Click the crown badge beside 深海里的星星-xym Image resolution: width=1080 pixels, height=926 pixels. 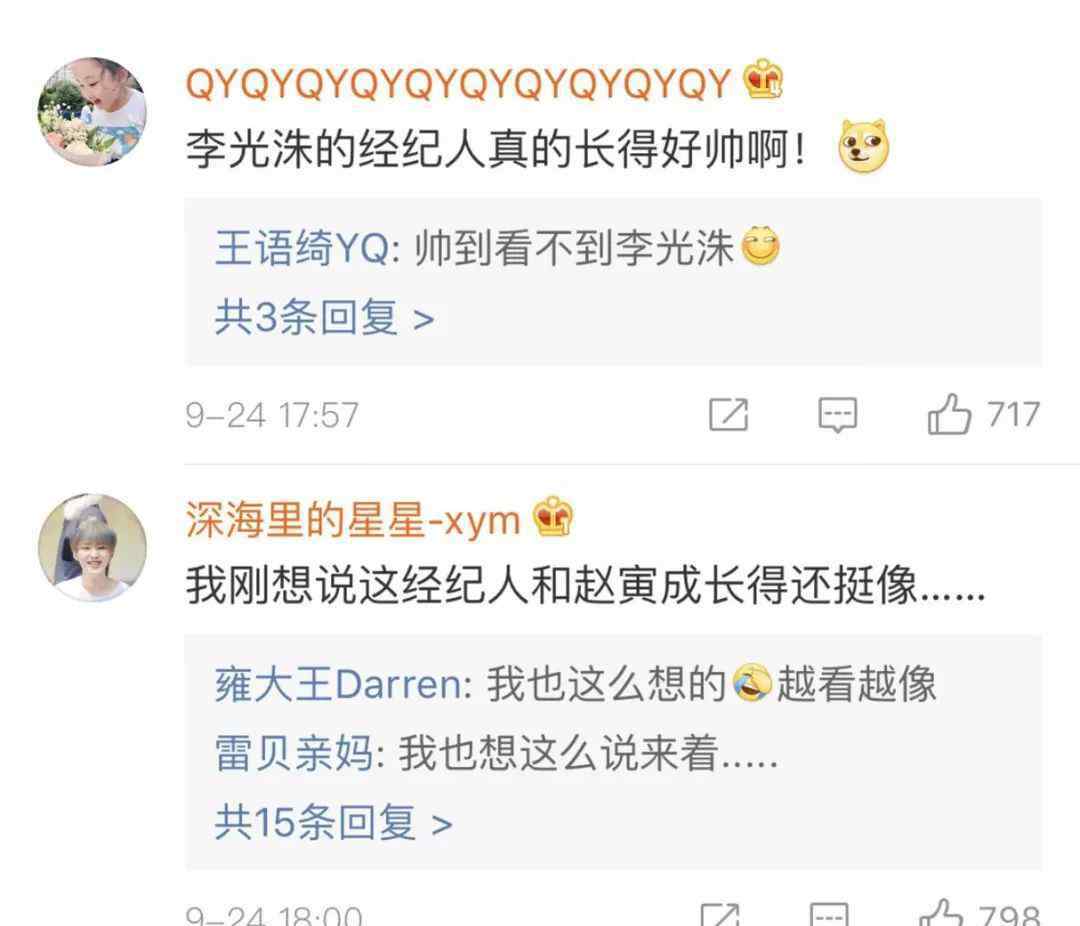(x=552, y=517)
